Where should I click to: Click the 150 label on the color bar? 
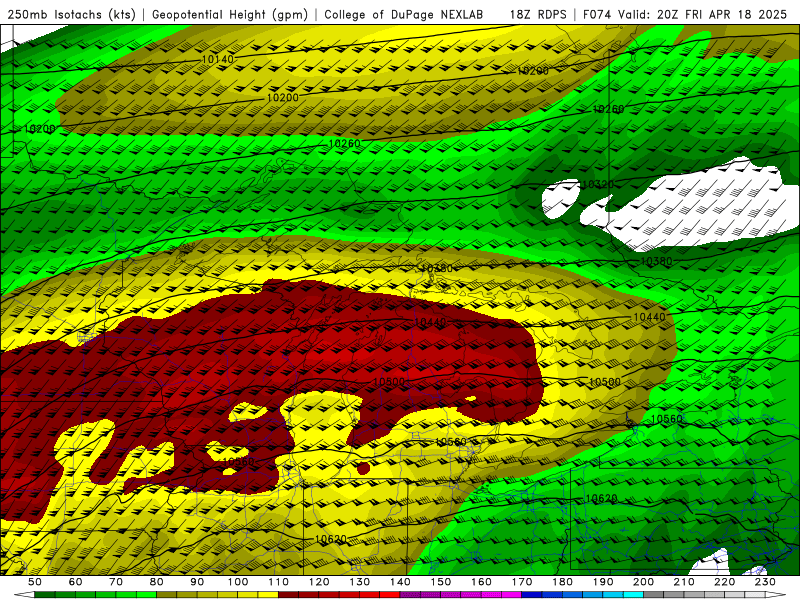pos(441,582)
